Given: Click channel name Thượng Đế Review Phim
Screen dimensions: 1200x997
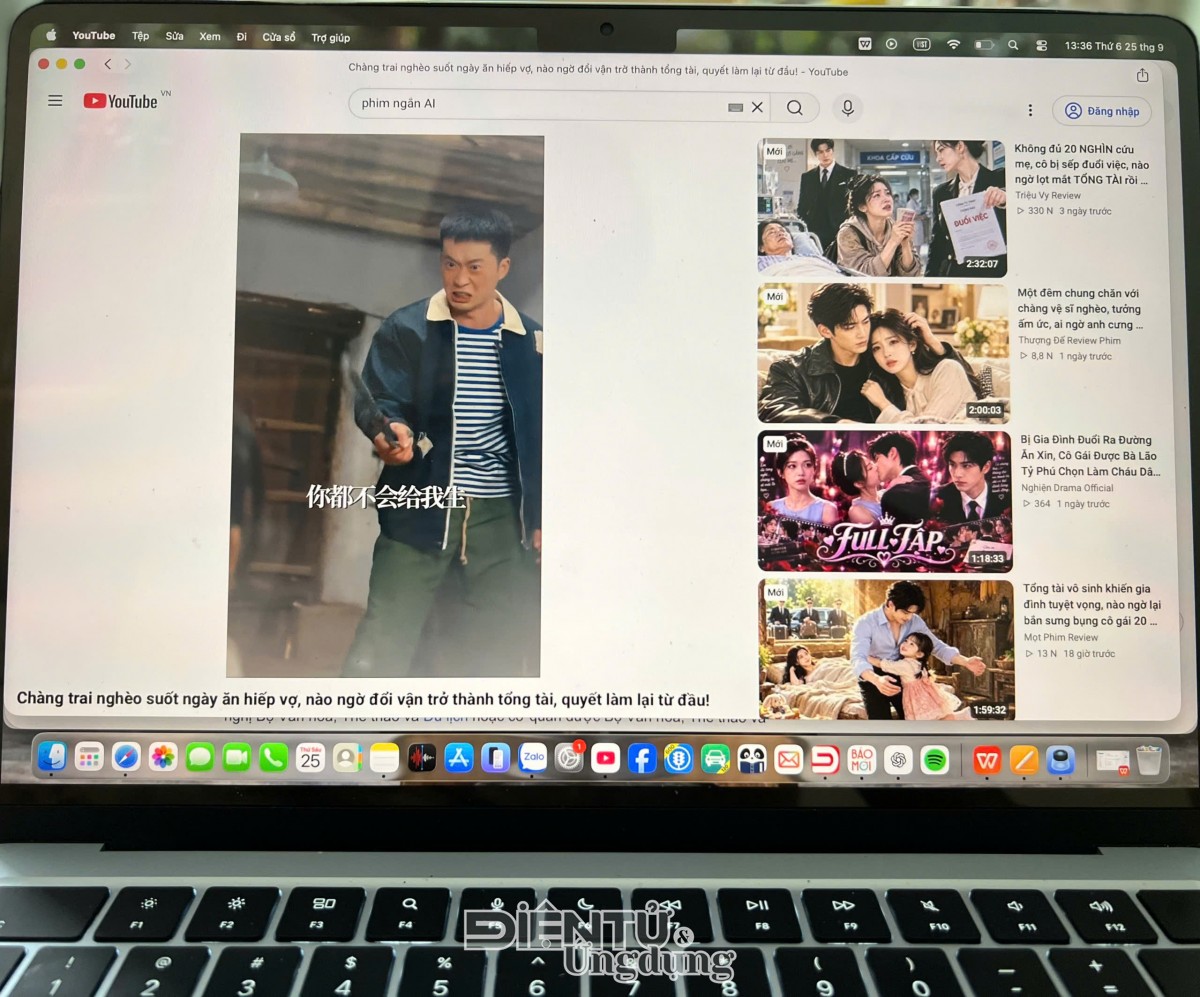Looking at the screenshot, I should tap(1069, 340).
